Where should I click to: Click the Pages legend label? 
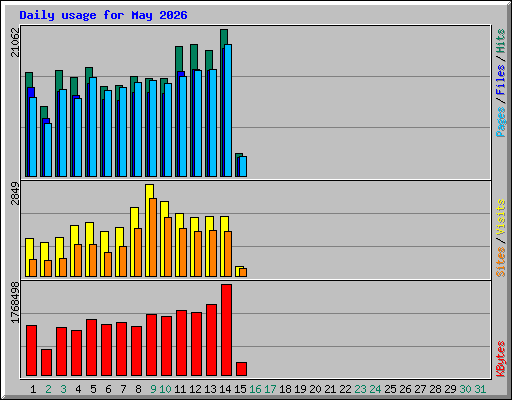(501, 122)
